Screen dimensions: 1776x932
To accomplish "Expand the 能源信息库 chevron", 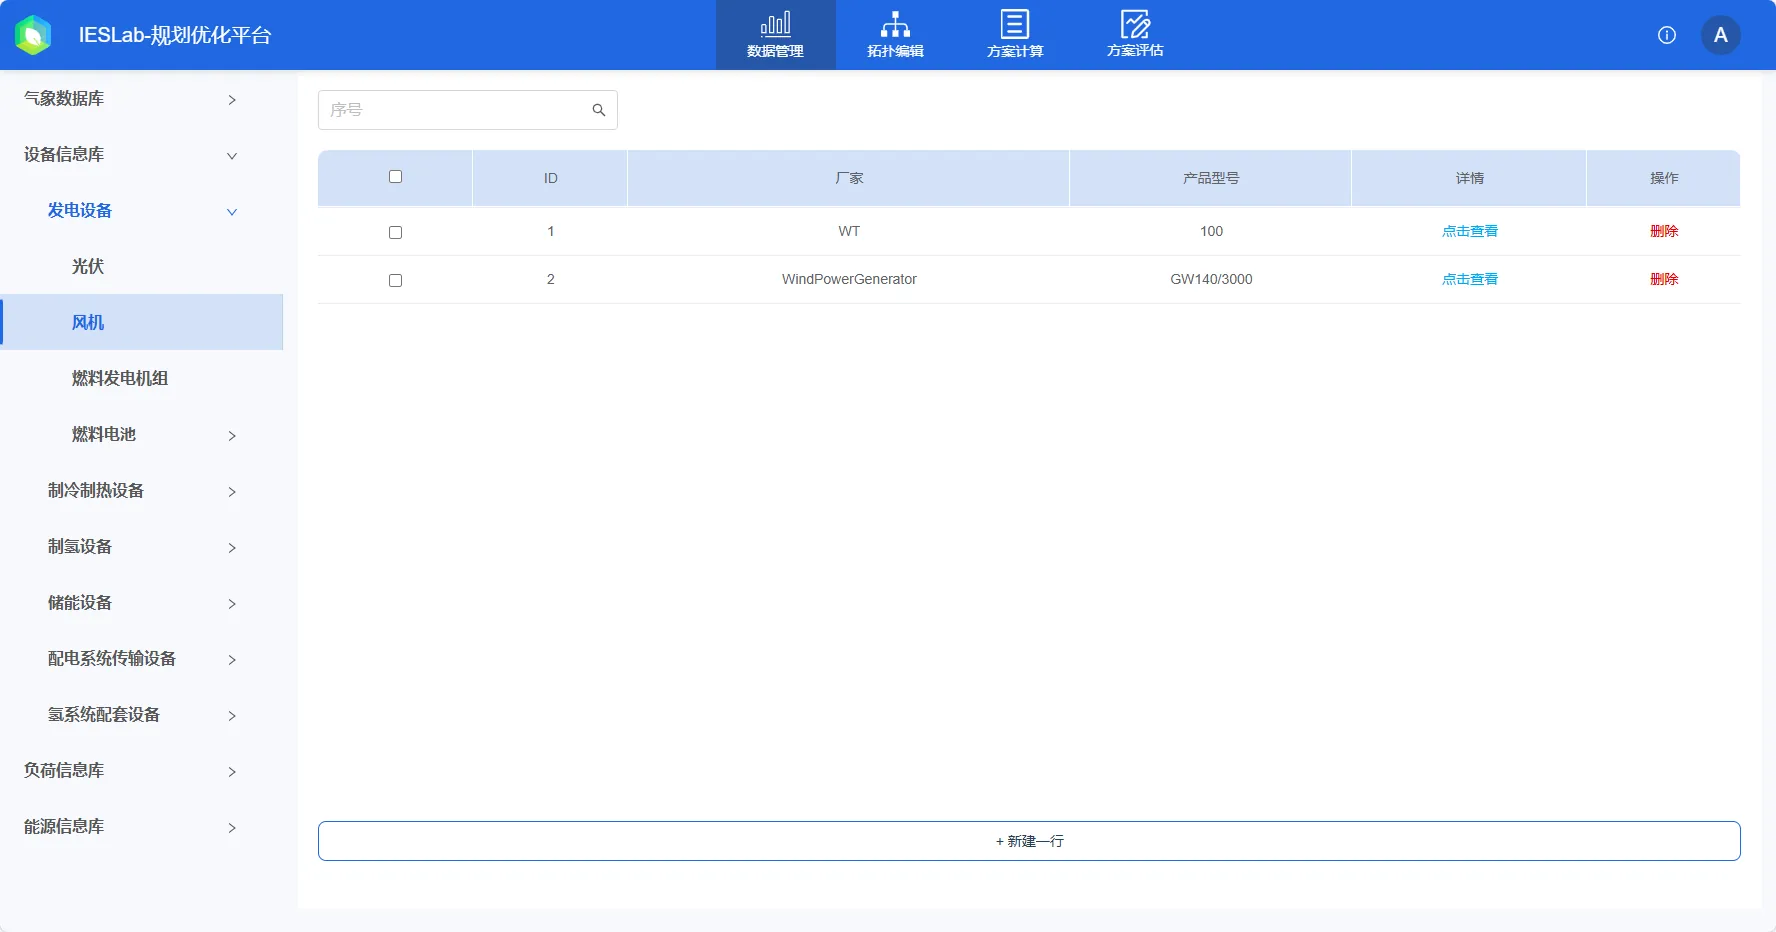I will coord(232,827).
